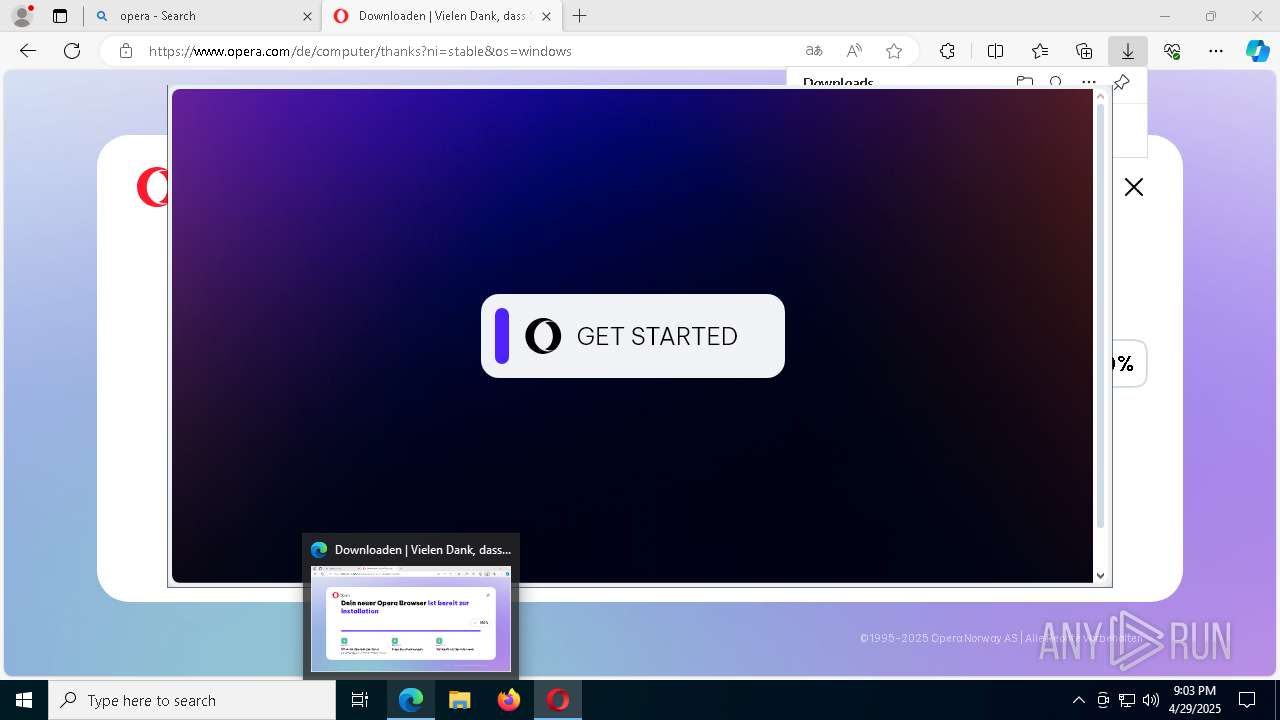
Task: Add this page to favorites
Action: (894, 51)
